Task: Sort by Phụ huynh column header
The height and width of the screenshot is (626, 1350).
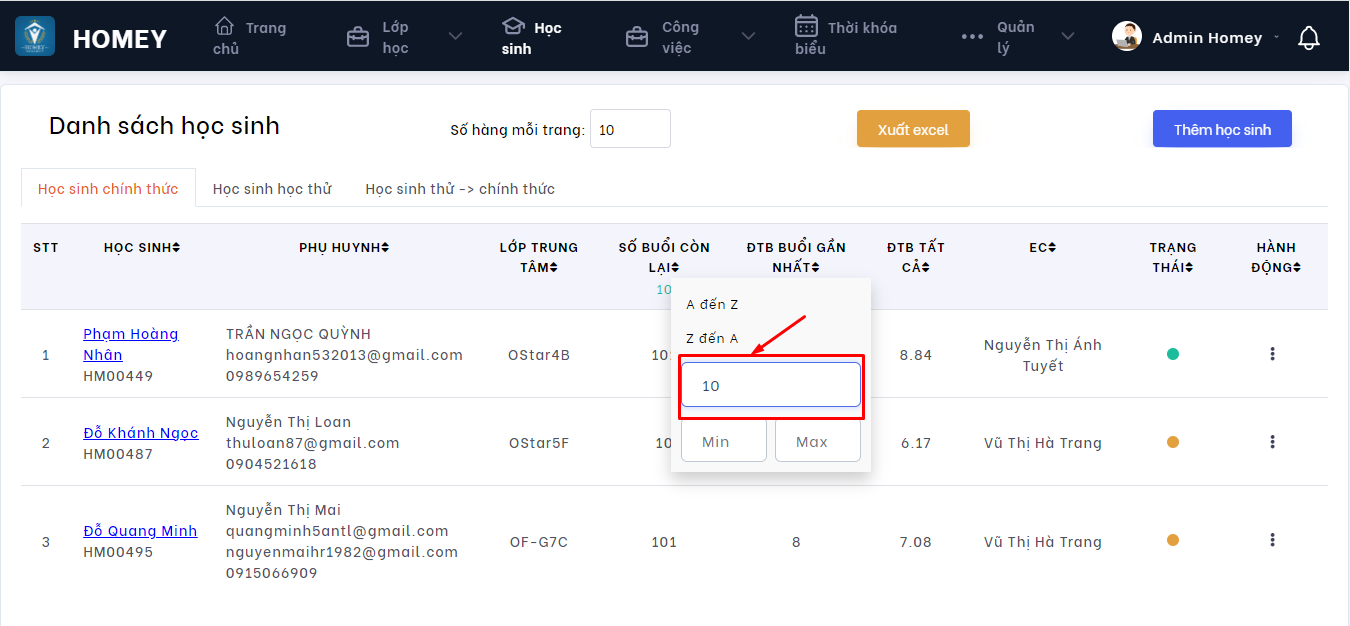Action: (x=344, y=247)
